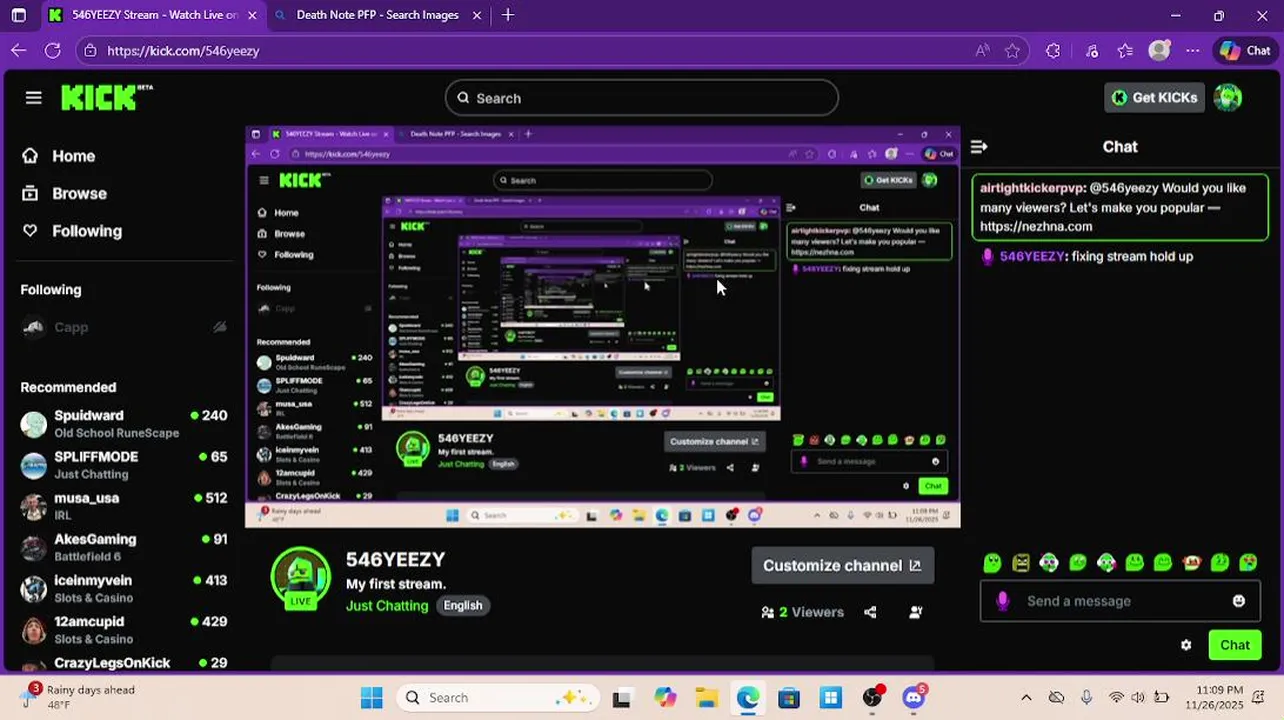Viewport: 1284px width, 720px height.
Task: Click the Send a message field
Action: click(1120, 601)
